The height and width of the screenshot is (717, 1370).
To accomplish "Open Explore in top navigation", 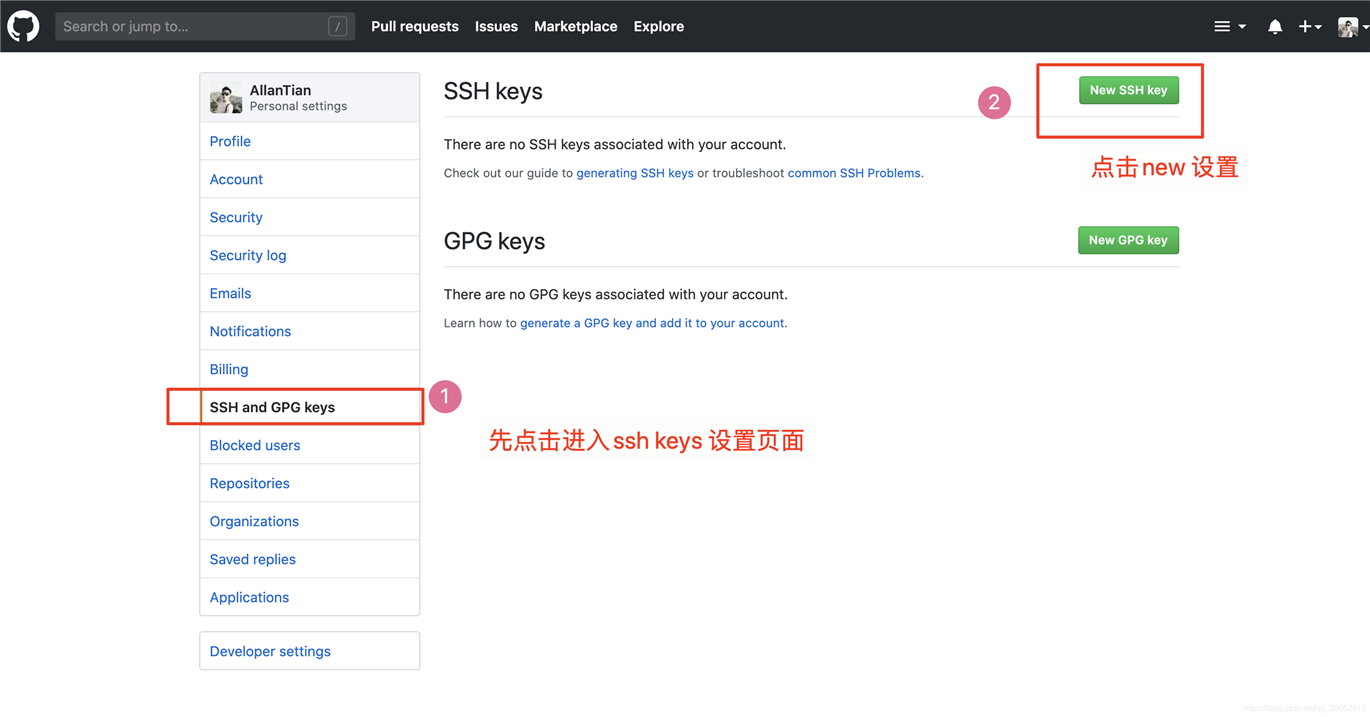I will tap(659, 27).
